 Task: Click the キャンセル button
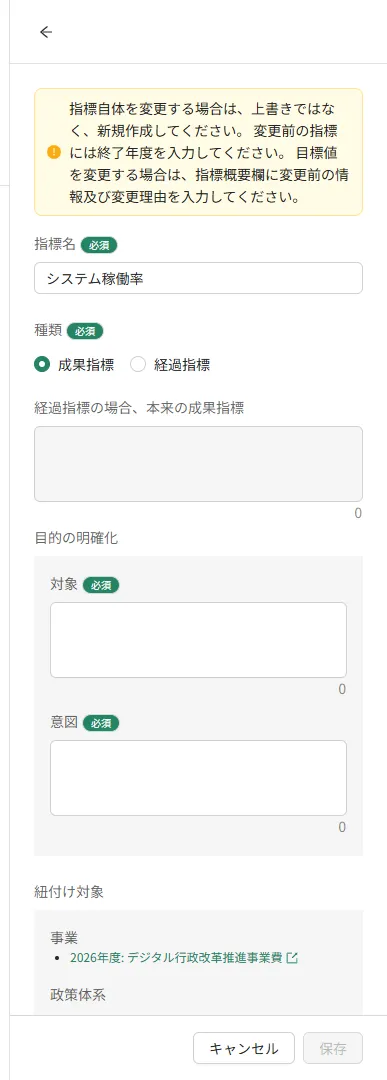244,1048
